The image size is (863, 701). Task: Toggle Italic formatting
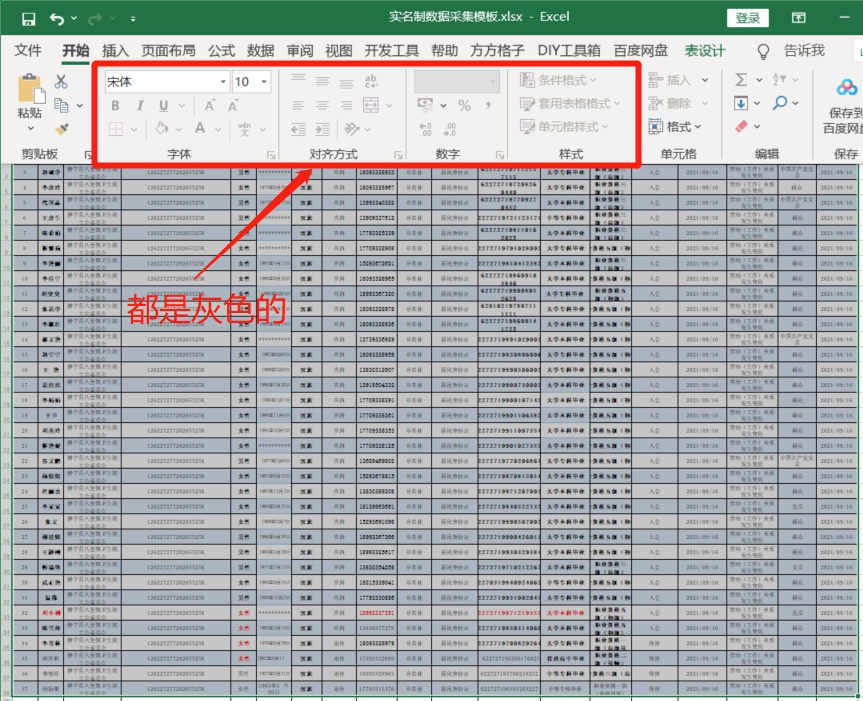[x=140, y=105]
